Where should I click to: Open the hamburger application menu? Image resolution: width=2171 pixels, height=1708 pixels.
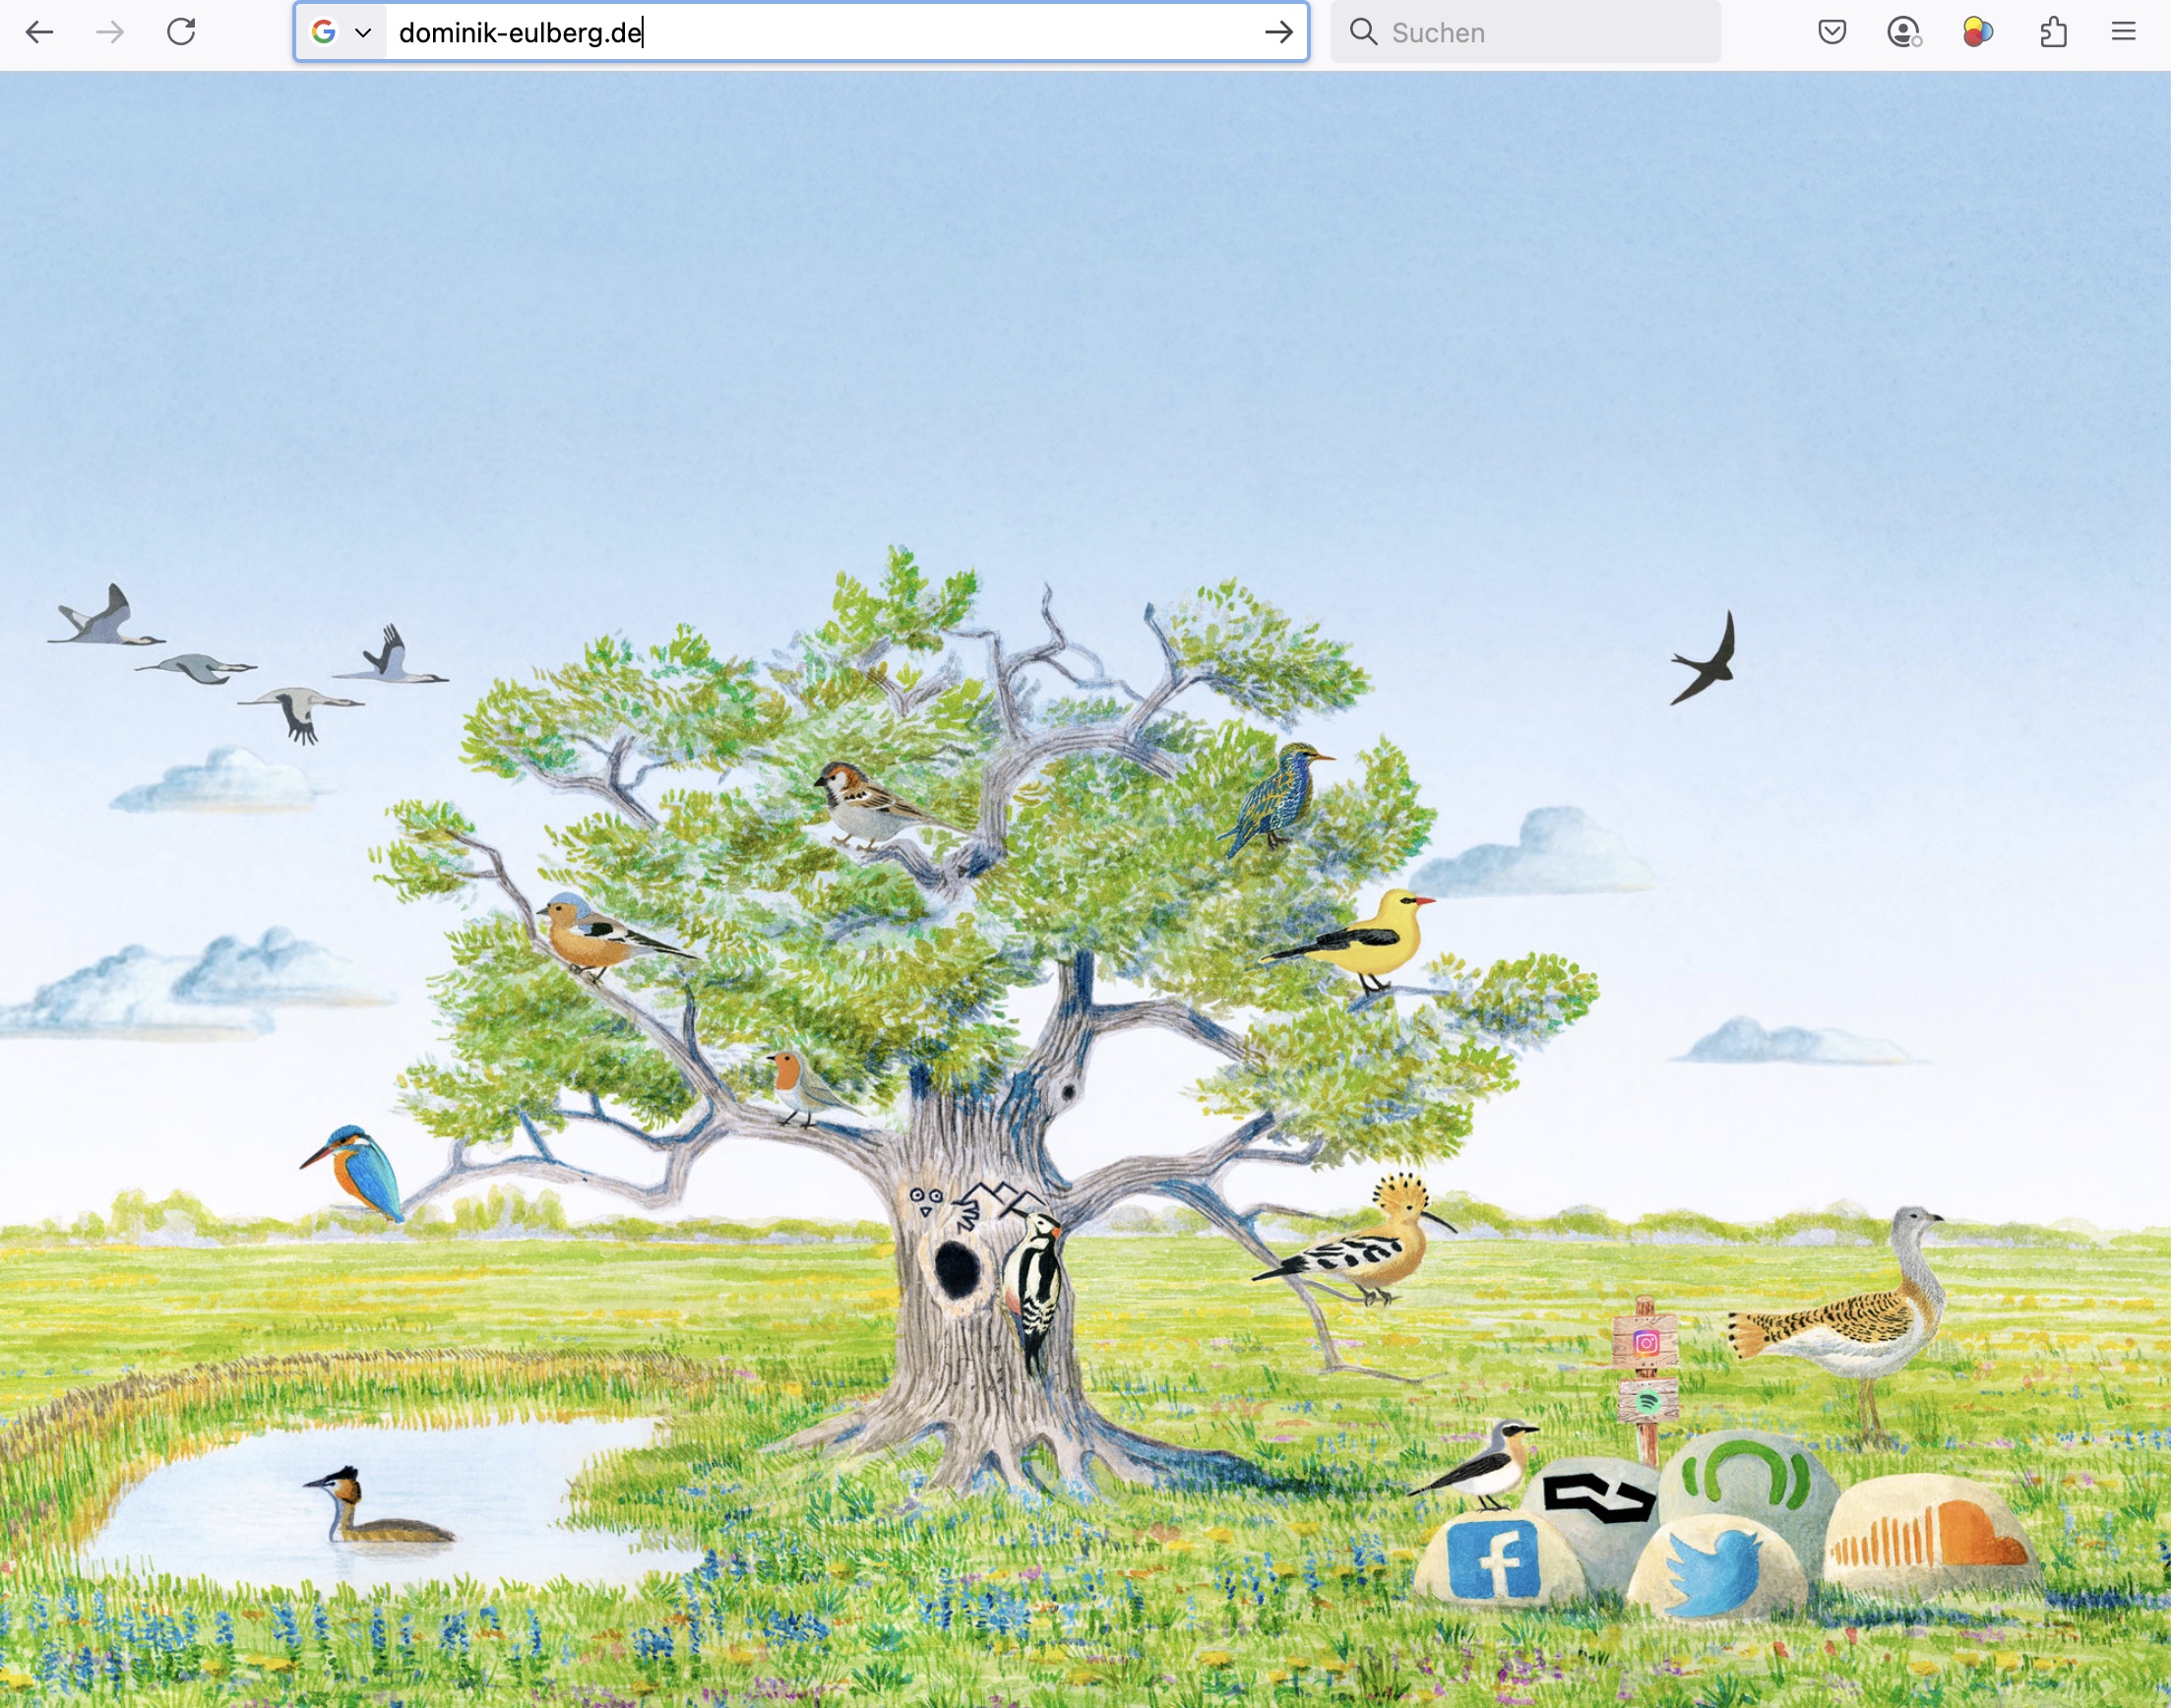2123,32
